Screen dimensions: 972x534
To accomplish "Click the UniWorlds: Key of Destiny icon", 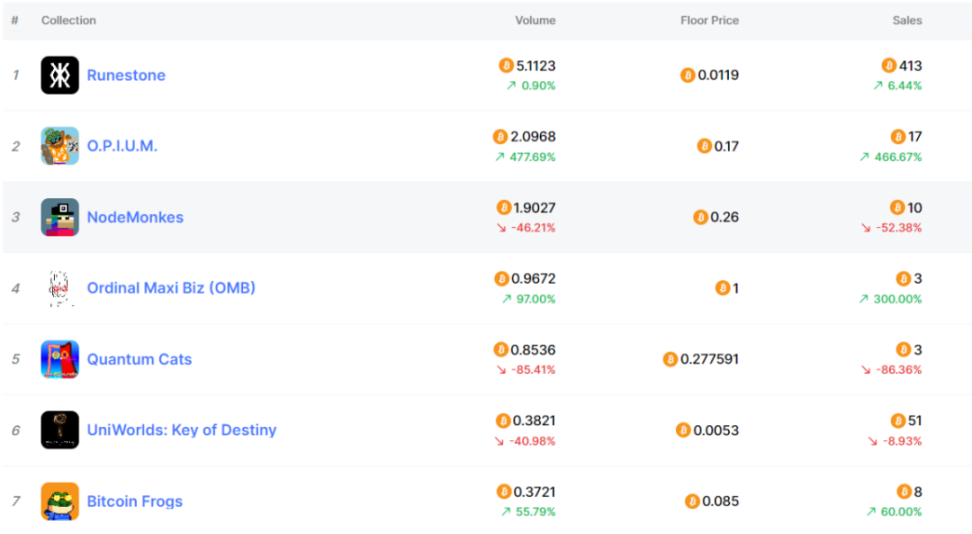I will pos(60,430).
